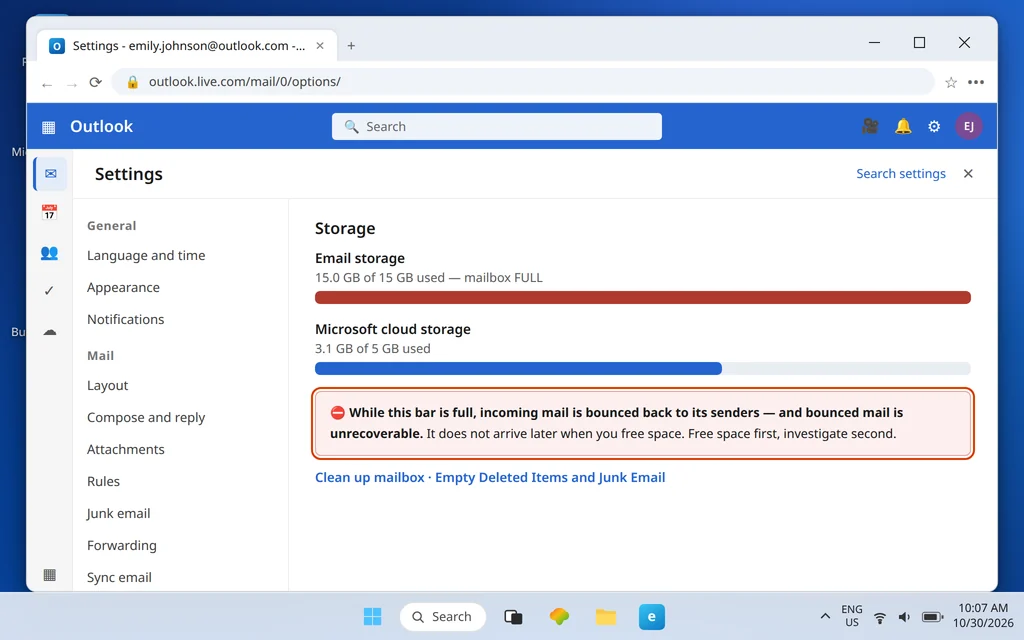Image resolution: width=1024 pixels, height=640 pixels.
Task: Open Language and time settings
Action: click(146, 255)
